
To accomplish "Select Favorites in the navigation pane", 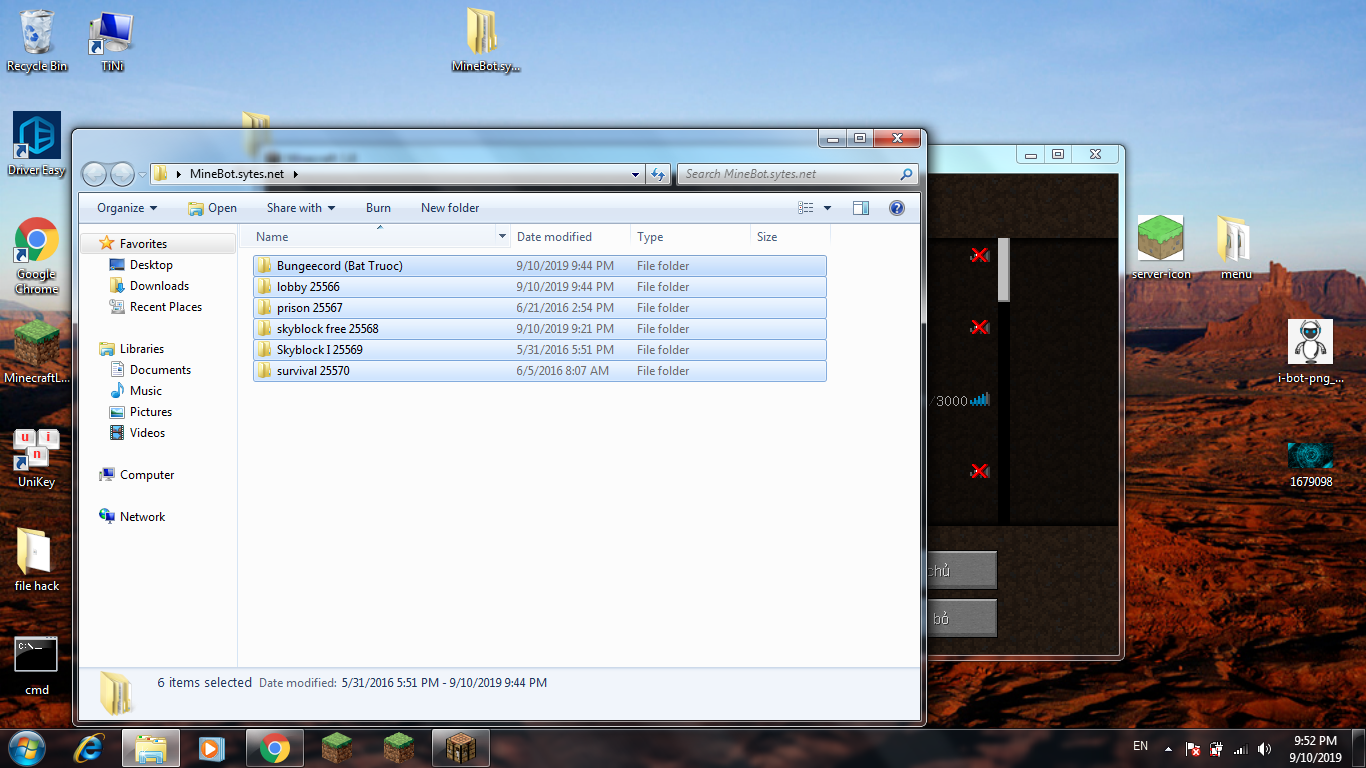I will click(143, 244).
